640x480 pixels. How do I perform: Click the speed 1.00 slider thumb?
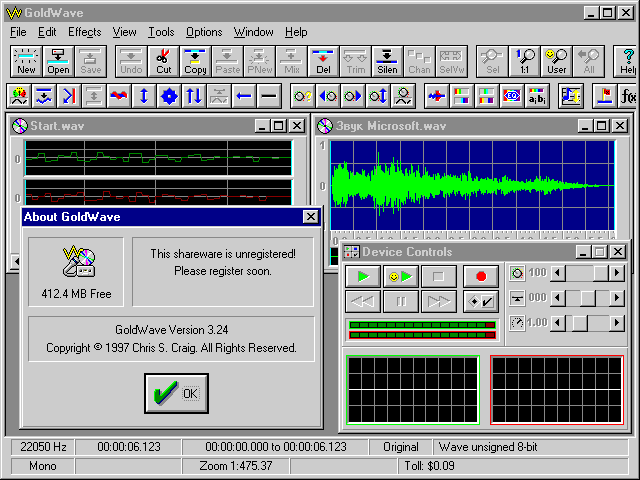click(580, 323)
